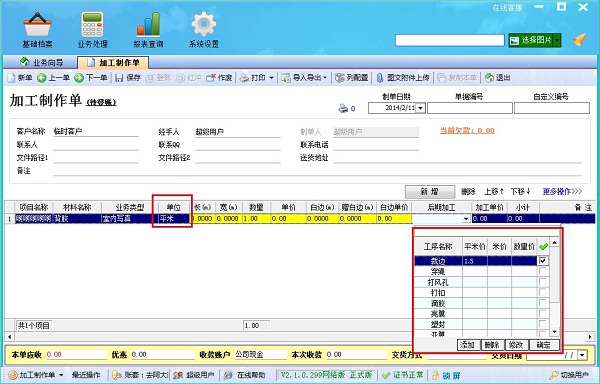Move row down with 下移↓
The height and width of the screenshot is (384, 600).
pyautogui.click(x=520, y=192)
